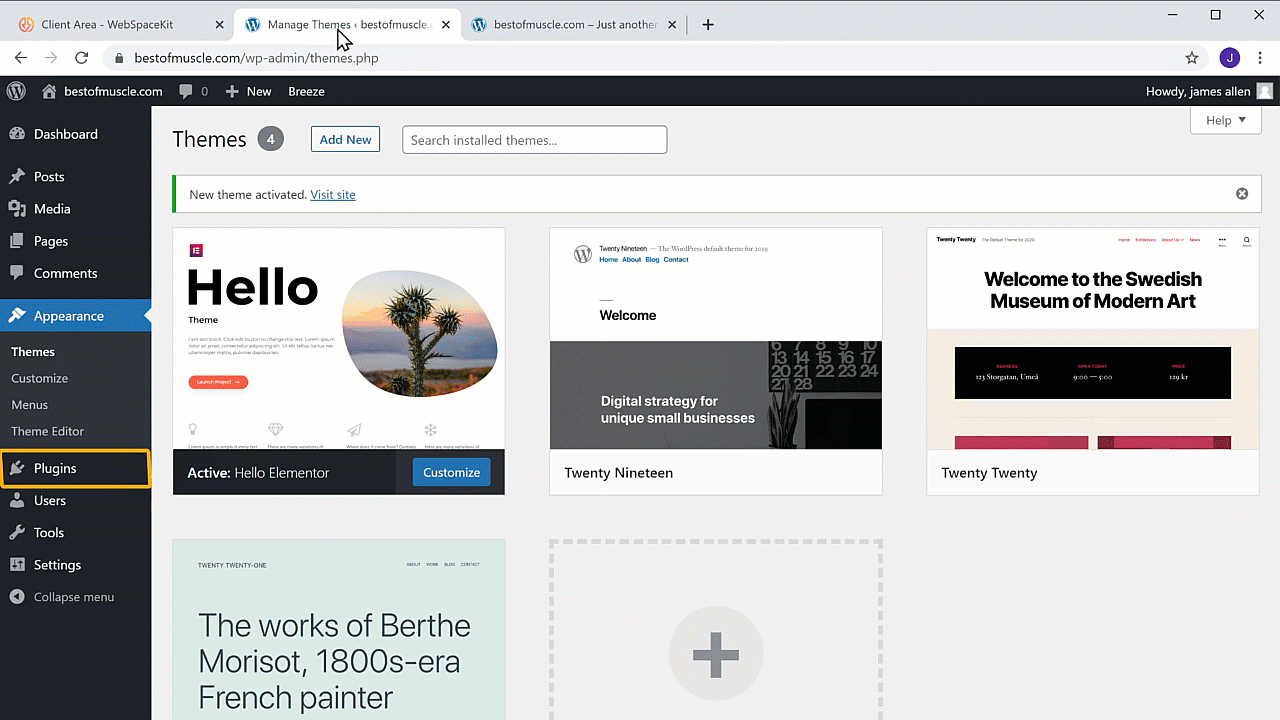The height and width of the screenshot is (720, 1280).
Task: Dismiss the New theme activated notice
Action: pyautogui.click(x=1242, y=194)
